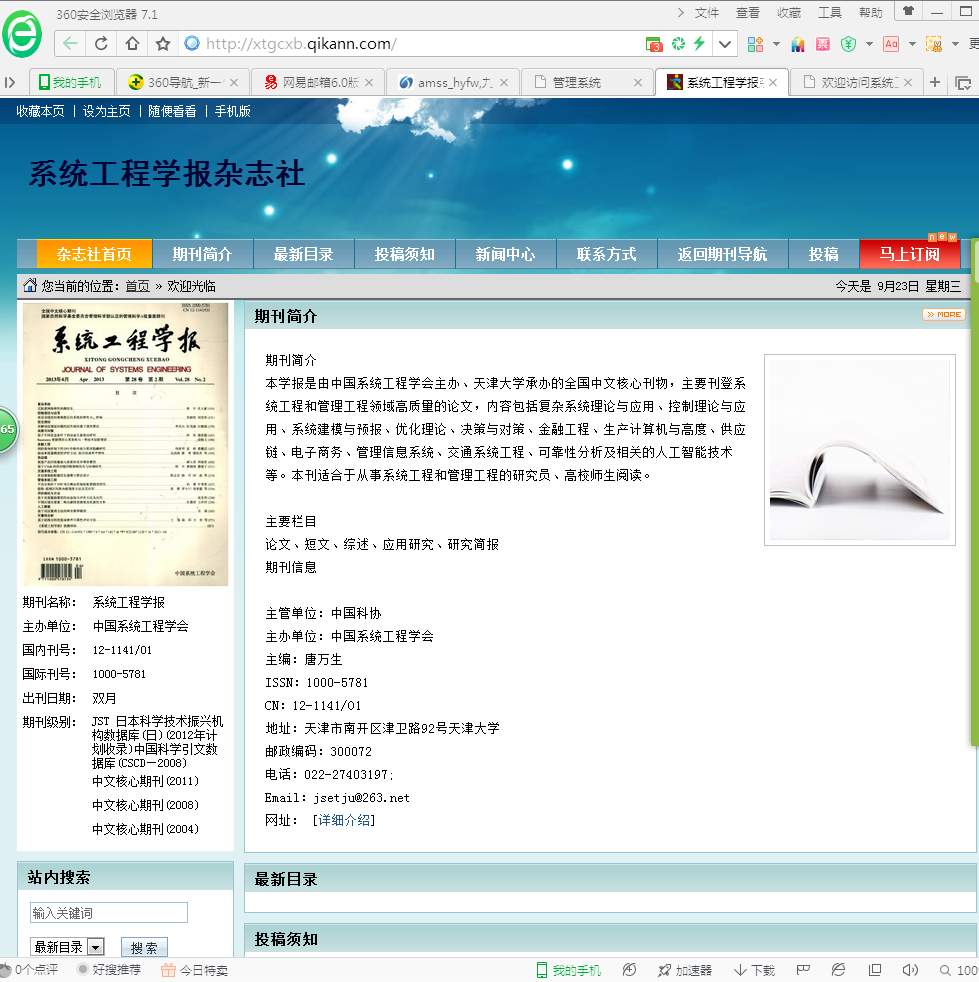Open the 最新目录 search category dropdown
This screenshot has height=982, width=979.
pyautogui.click(x=68, y=946)
